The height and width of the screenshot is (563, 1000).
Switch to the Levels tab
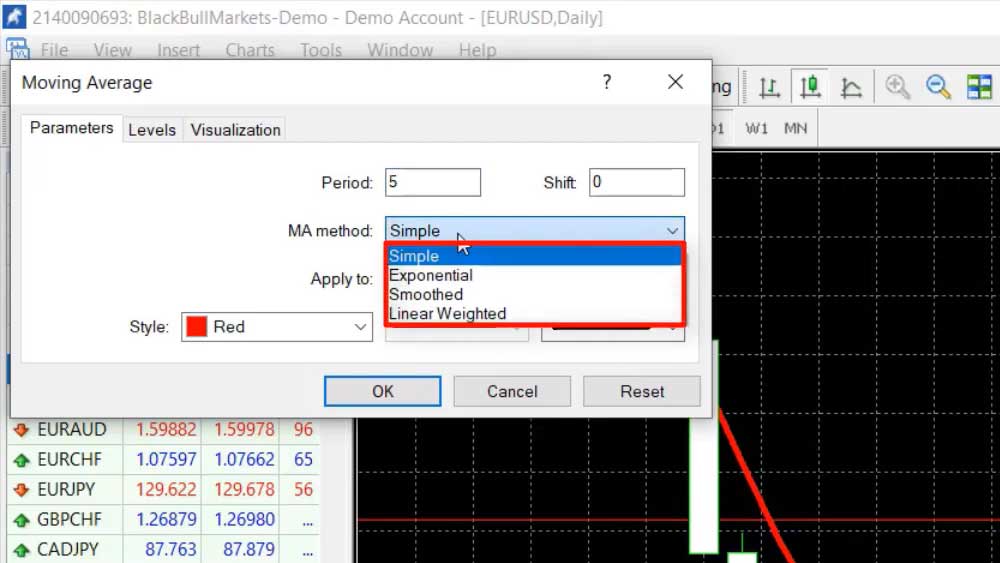pos(152,130)
